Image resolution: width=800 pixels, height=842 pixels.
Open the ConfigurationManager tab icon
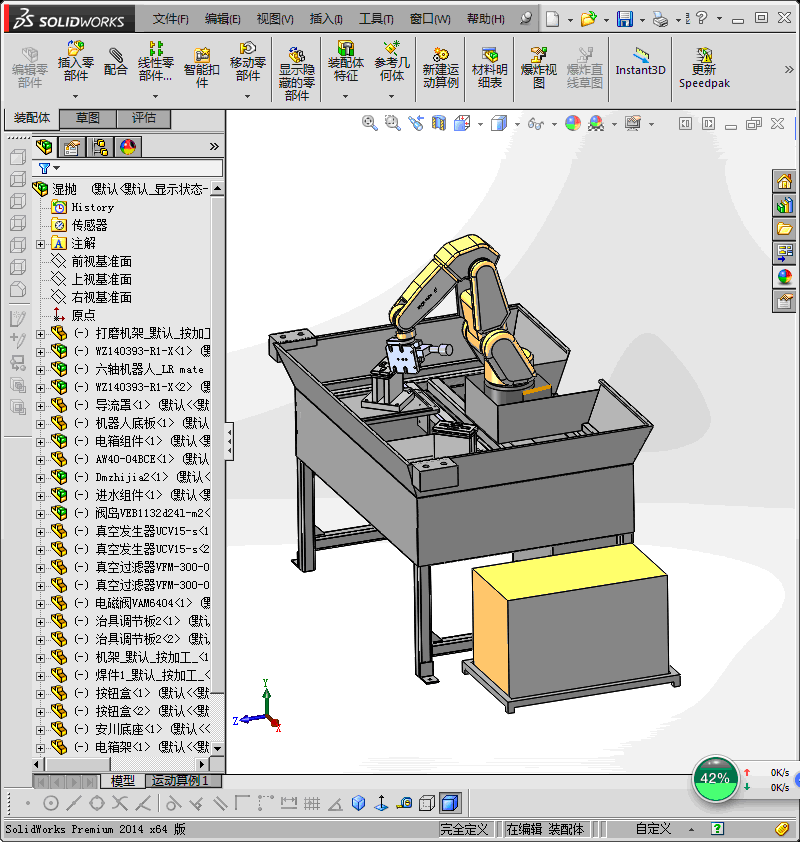[100, 147]
